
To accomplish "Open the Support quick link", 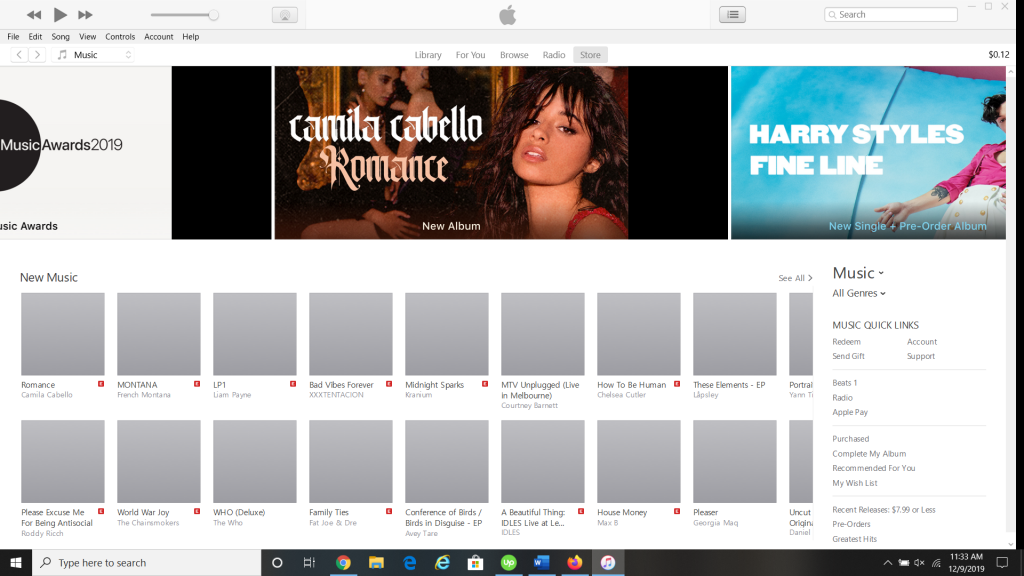I will tap(921, 356).
